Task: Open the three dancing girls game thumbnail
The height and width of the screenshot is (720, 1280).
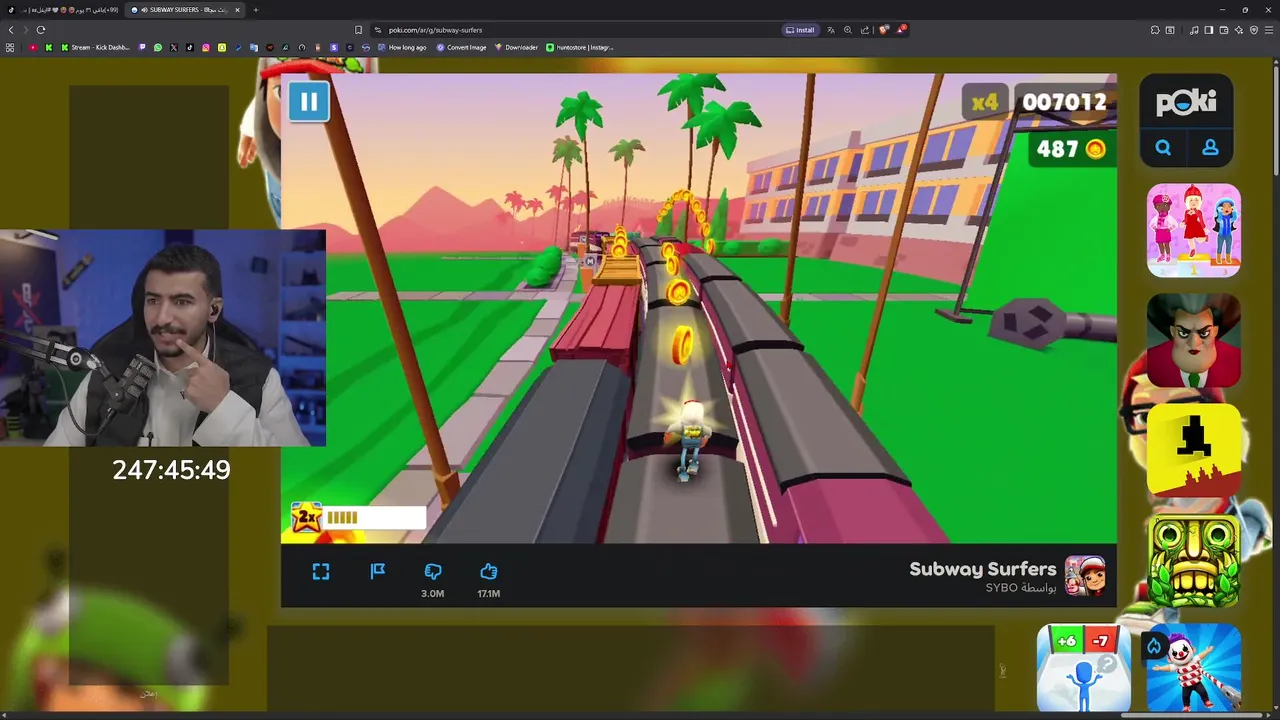Action: click(1194, 230)
